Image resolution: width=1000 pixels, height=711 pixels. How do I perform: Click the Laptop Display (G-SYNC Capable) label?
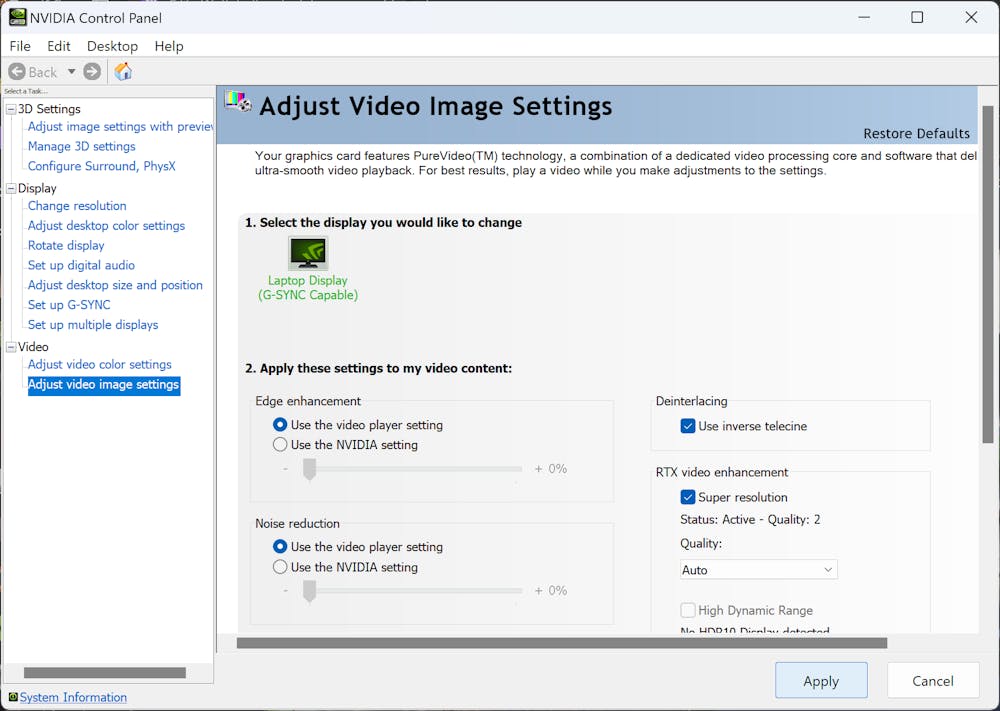point(308,288)
